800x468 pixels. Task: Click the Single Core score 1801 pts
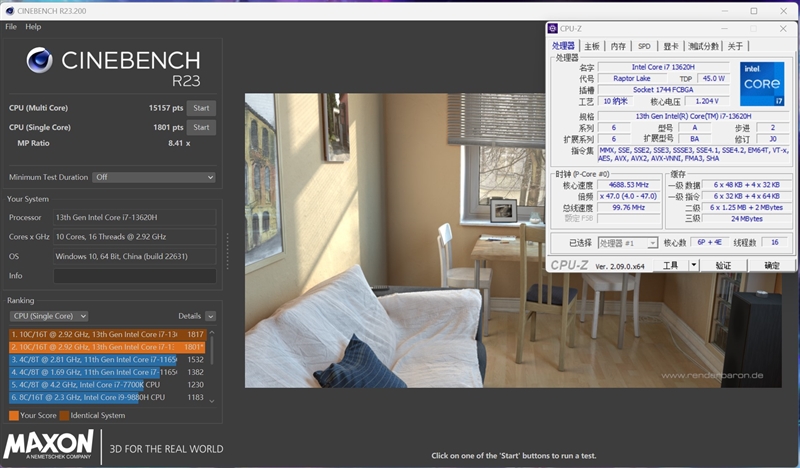(x=168, y=128)
